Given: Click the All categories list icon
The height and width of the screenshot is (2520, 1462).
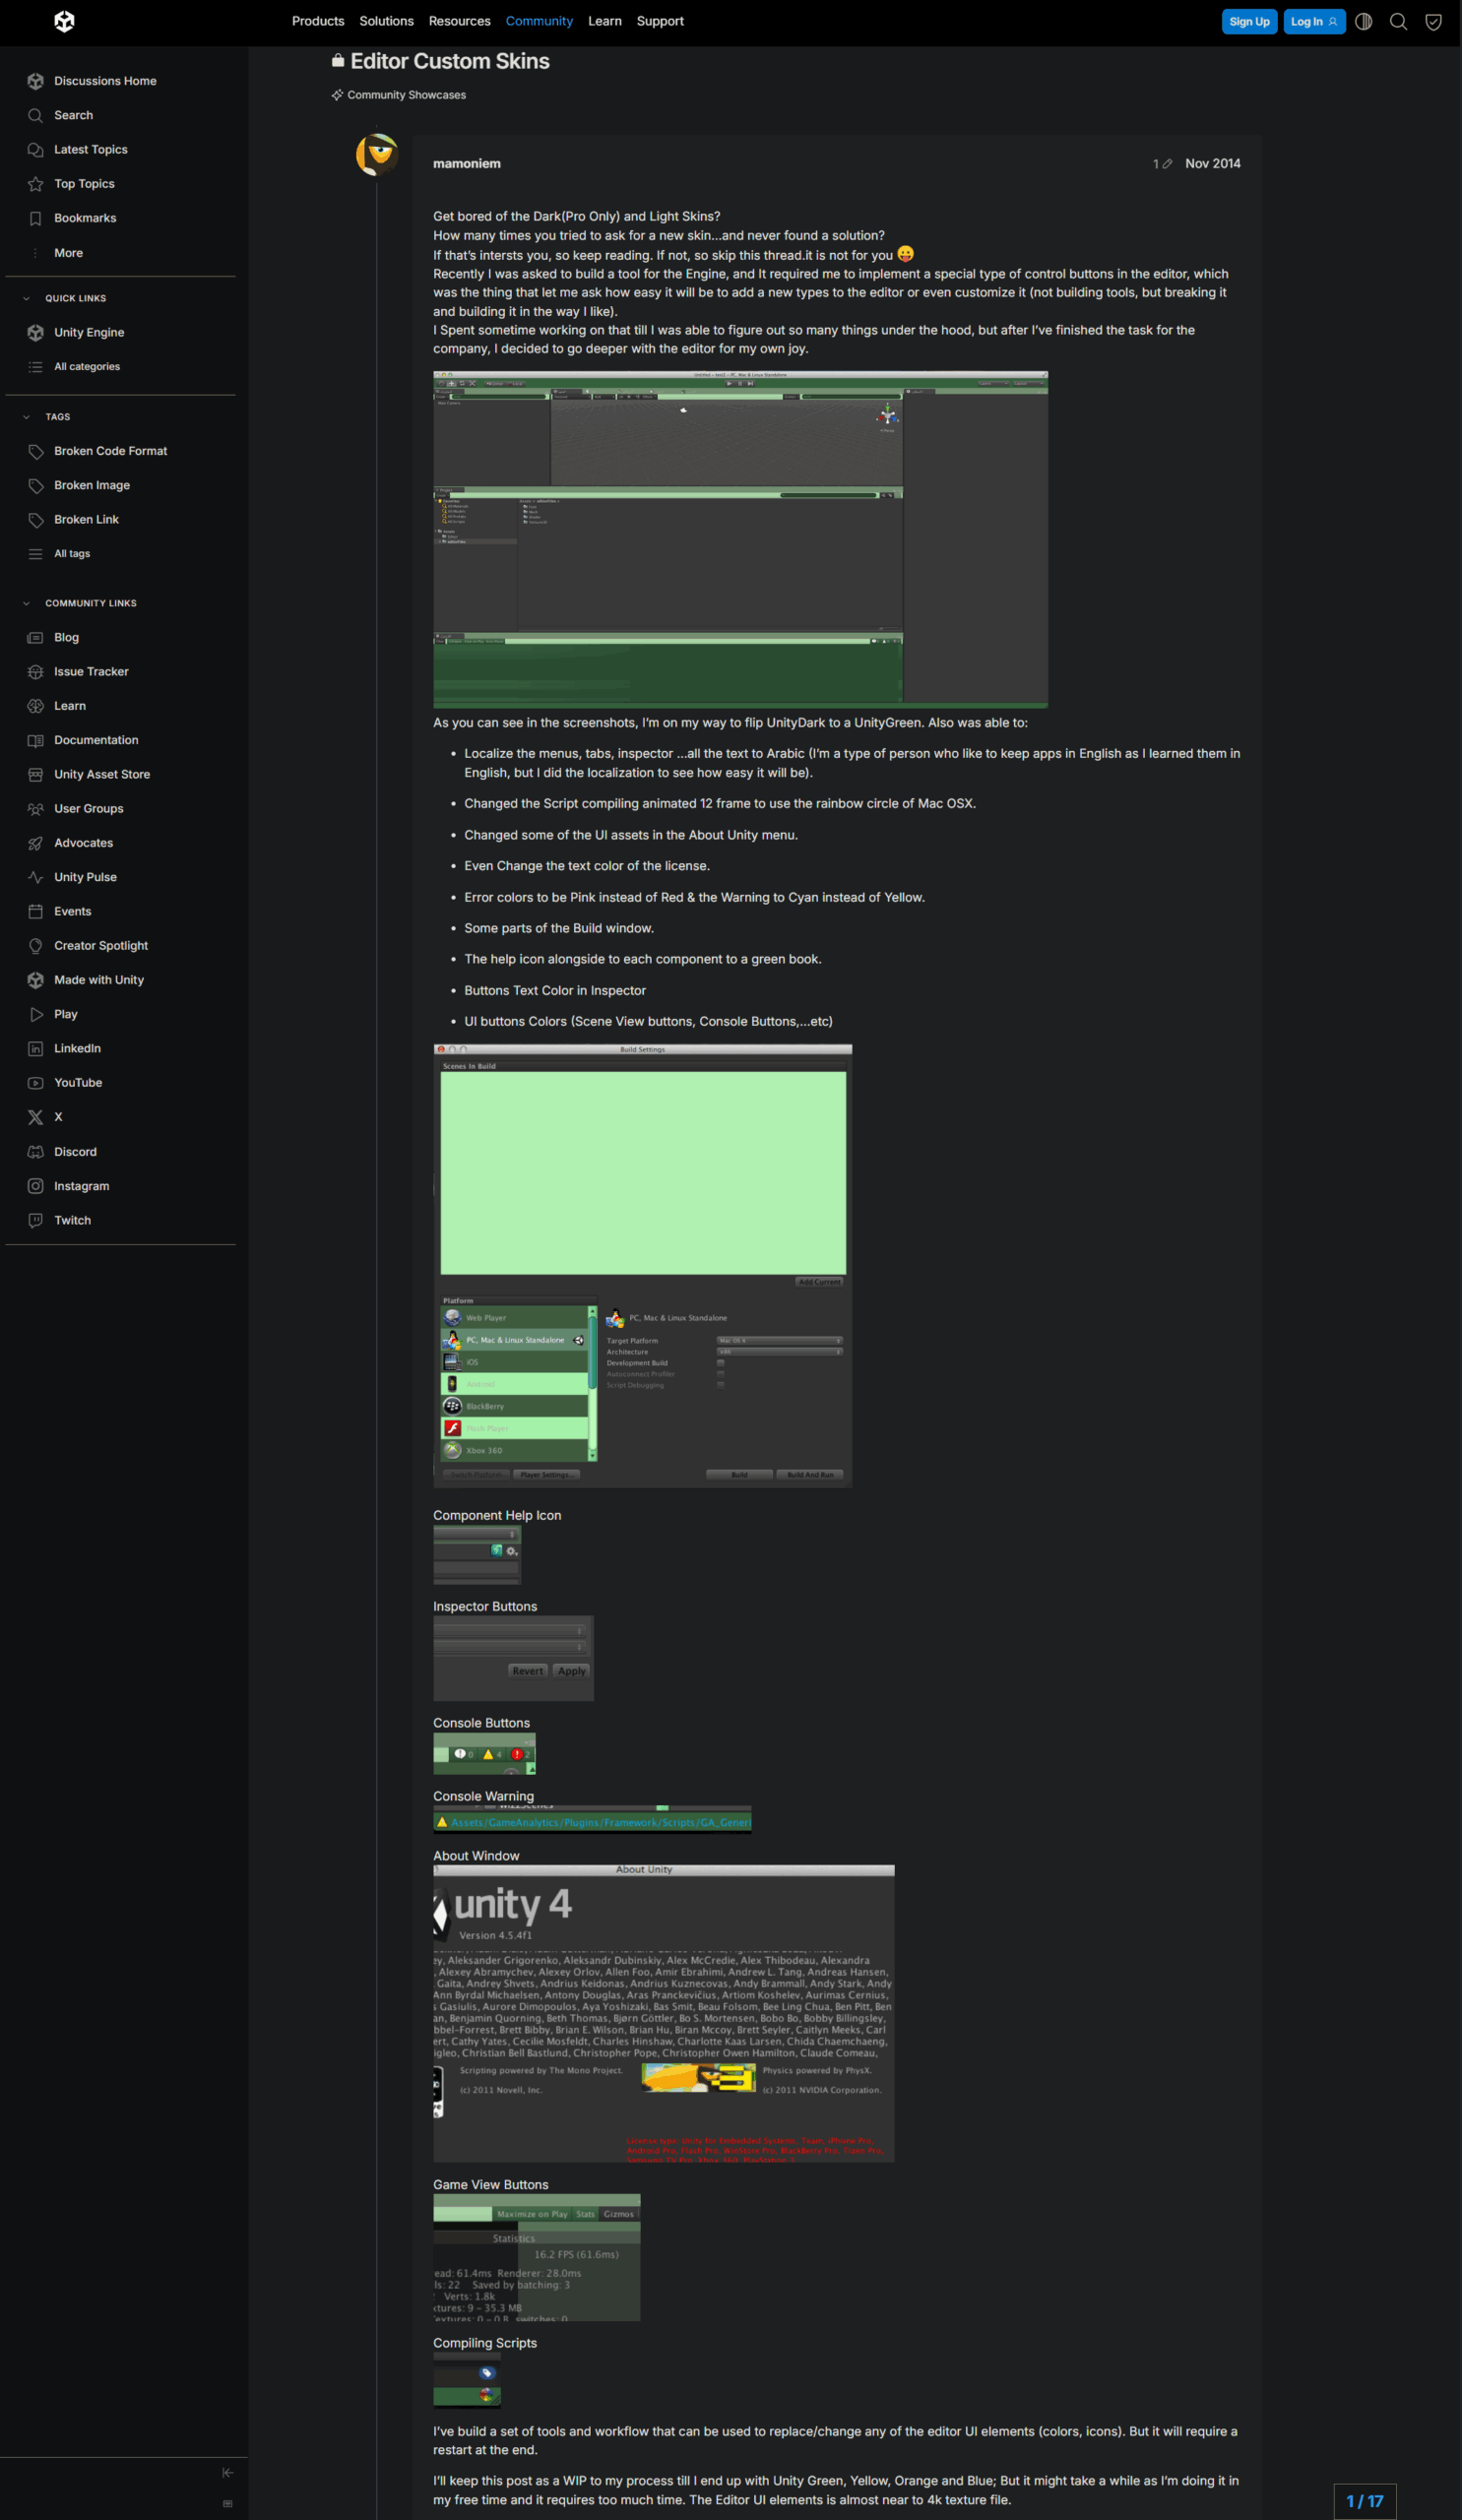Looking at the screenshot, I should point(36,367).
